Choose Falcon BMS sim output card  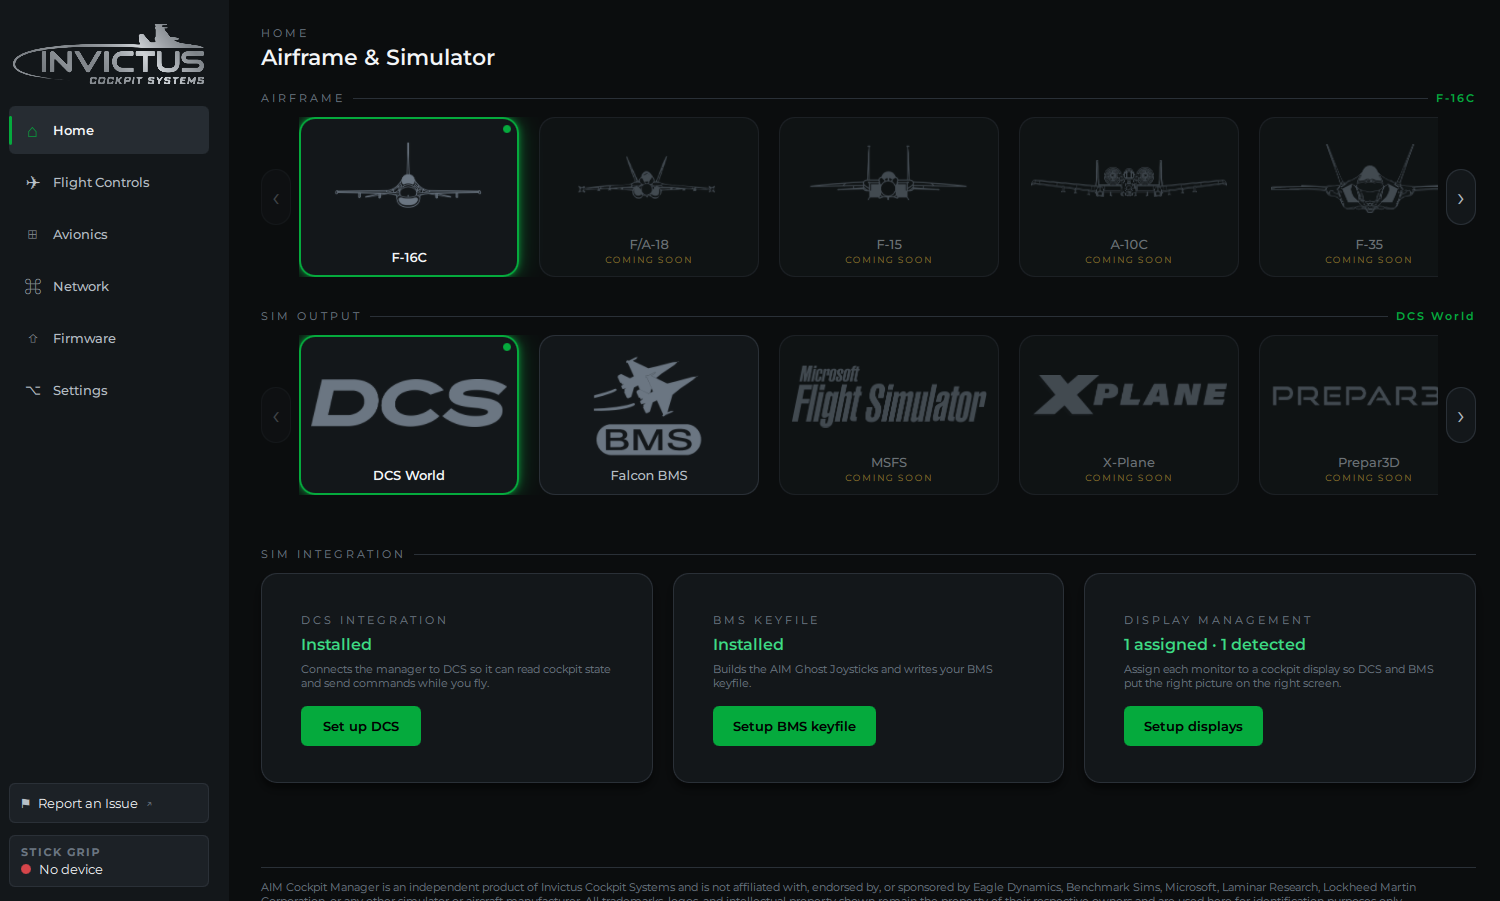point(649,415)
